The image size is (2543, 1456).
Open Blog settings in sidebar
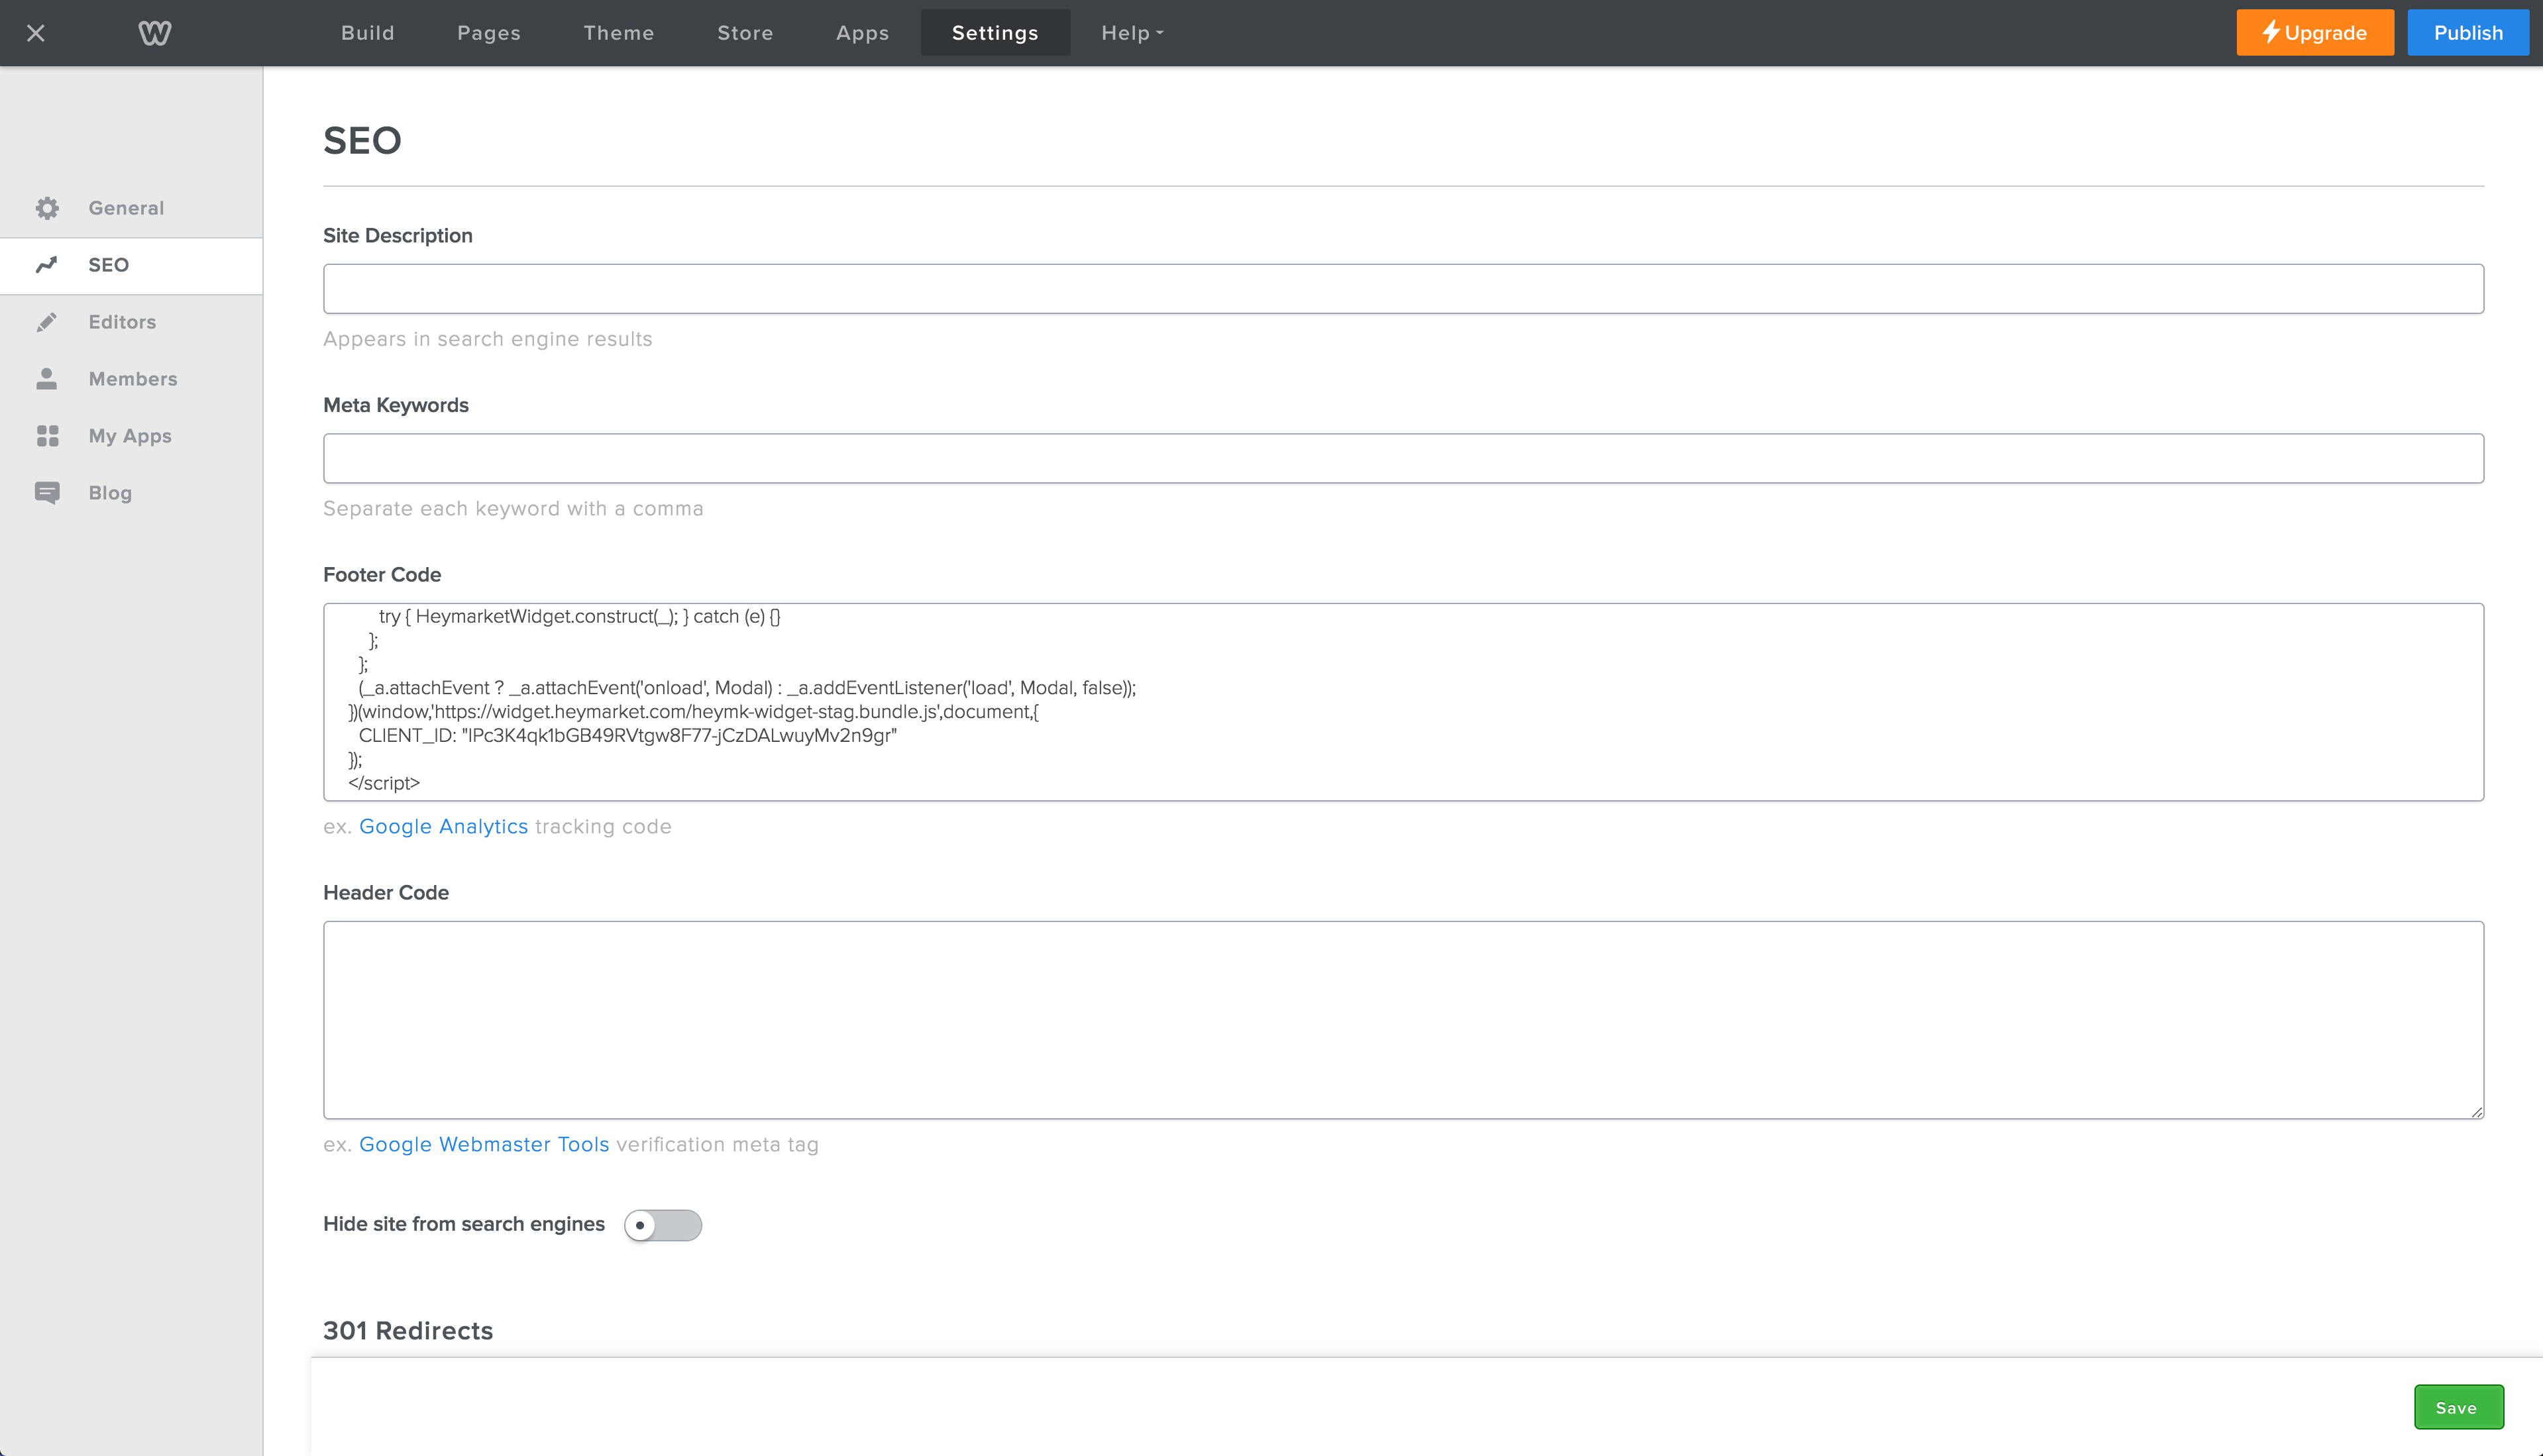131,493
